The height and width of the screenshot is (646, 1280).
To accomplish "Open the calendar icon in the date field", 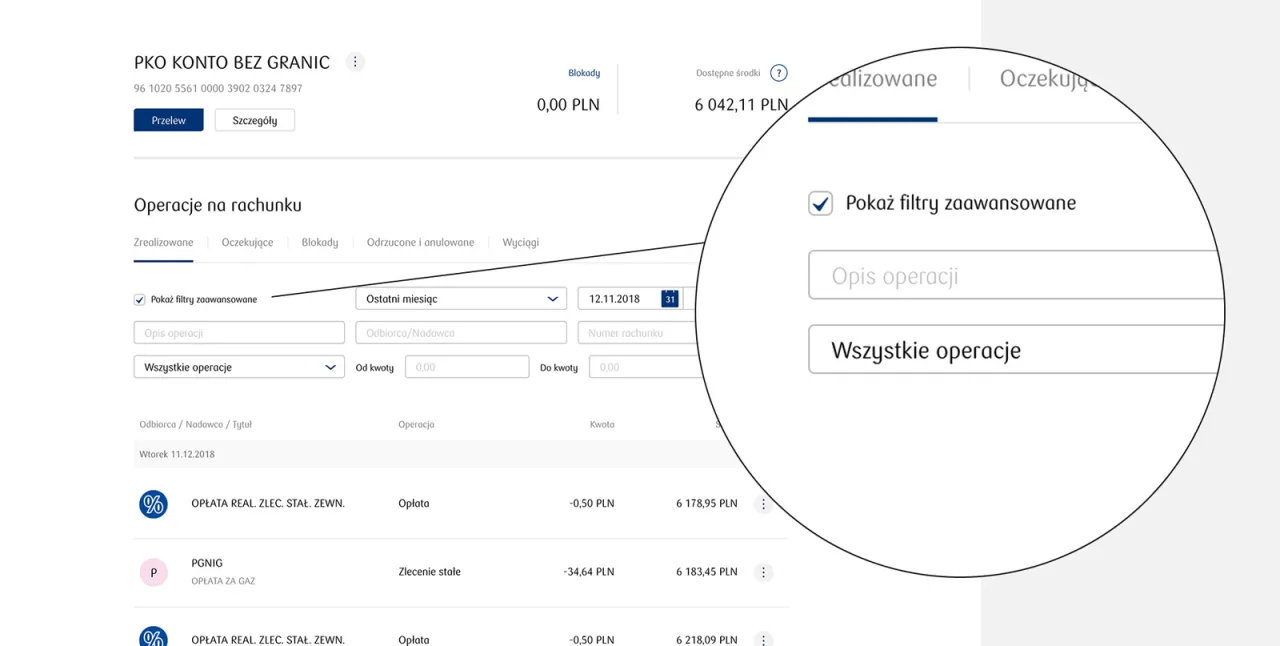I will pos(670,299).
